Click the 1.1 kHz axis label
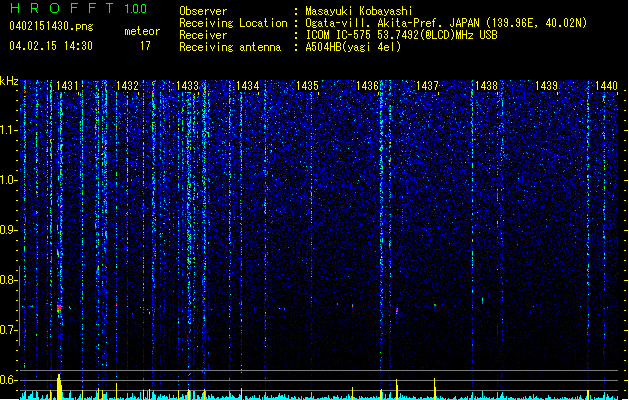Viewport: 629px width, 400px height. (8, 130)
